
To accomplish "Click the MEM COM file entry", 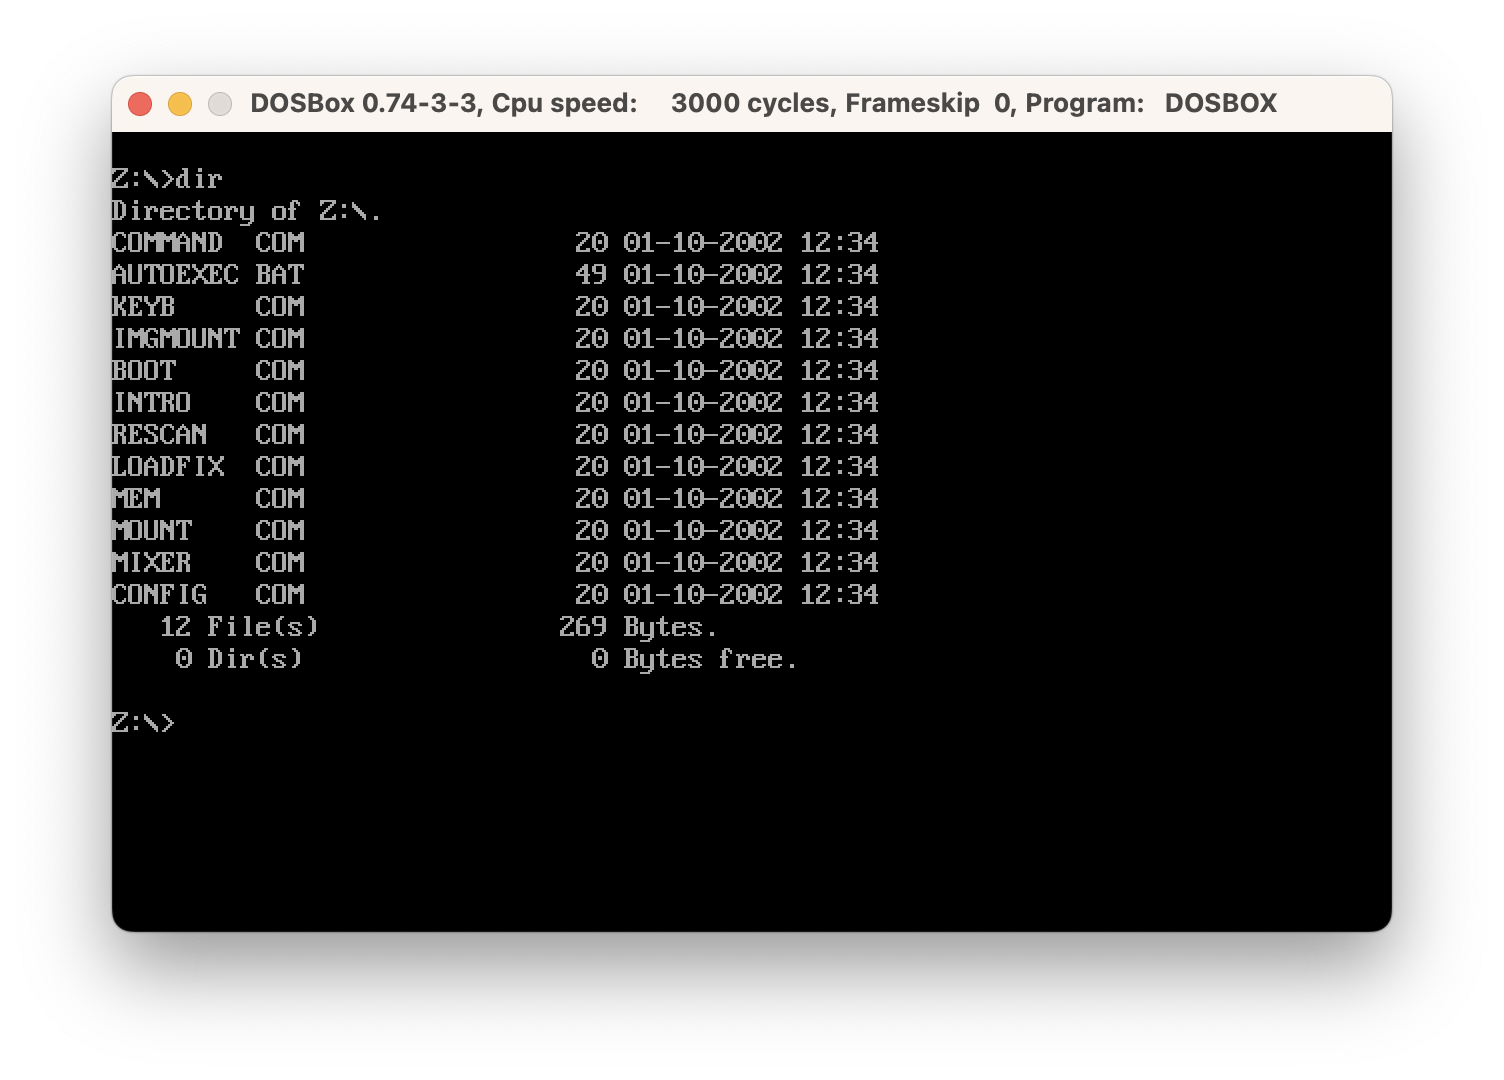I will coord(496,499).
